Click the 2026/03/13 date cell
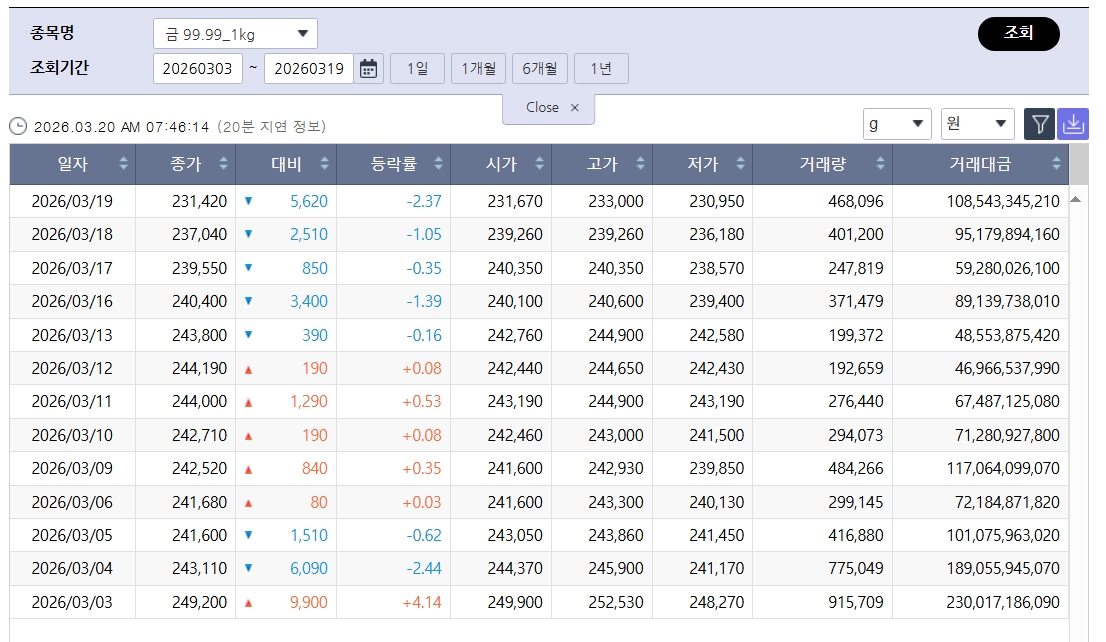 (72, 335)
